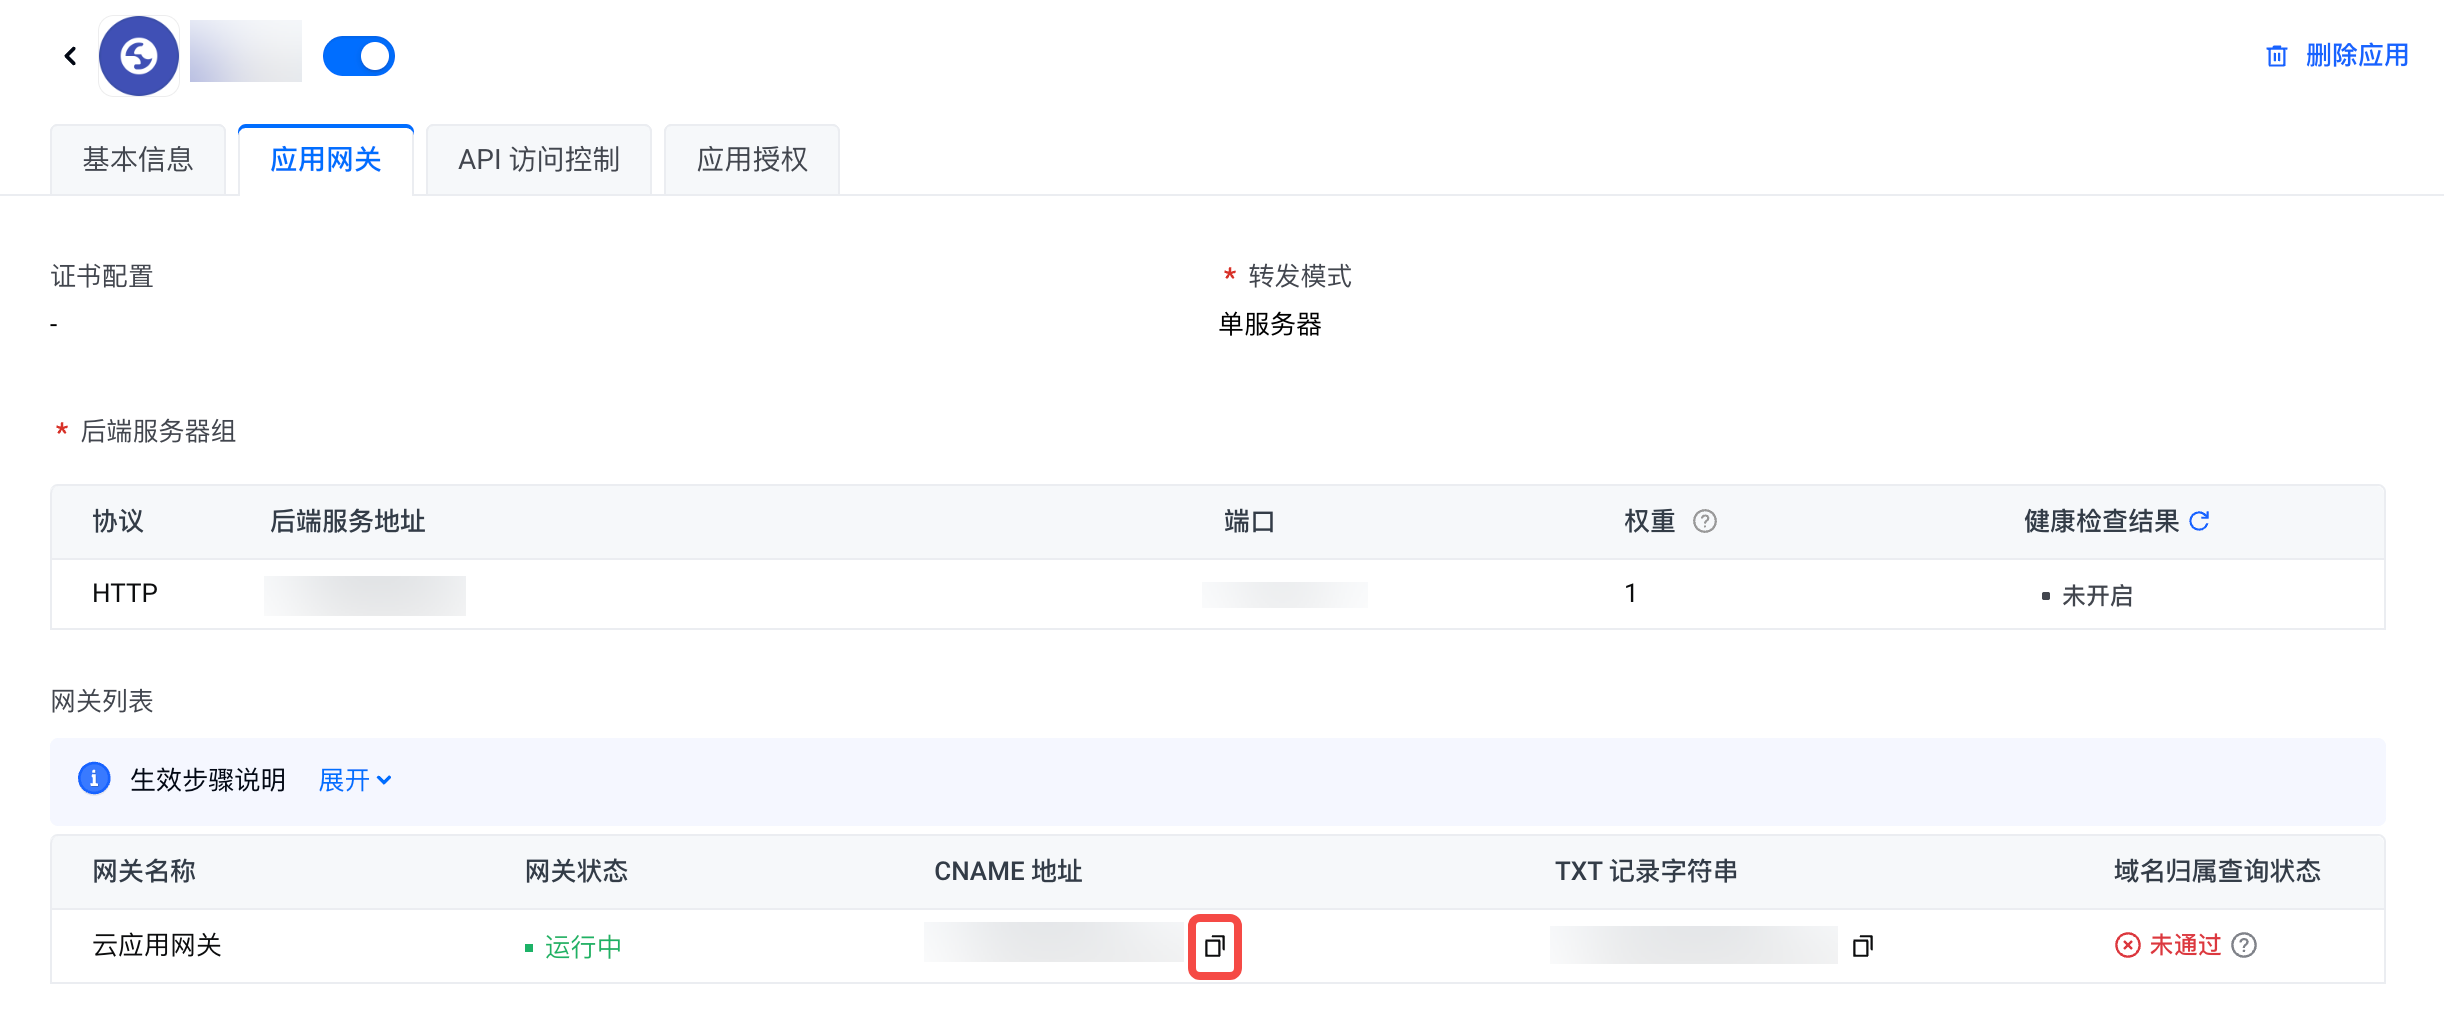Click the back arrow icon
Viewport: 2444px width, 1026px height.
click(x=70, y=56)
